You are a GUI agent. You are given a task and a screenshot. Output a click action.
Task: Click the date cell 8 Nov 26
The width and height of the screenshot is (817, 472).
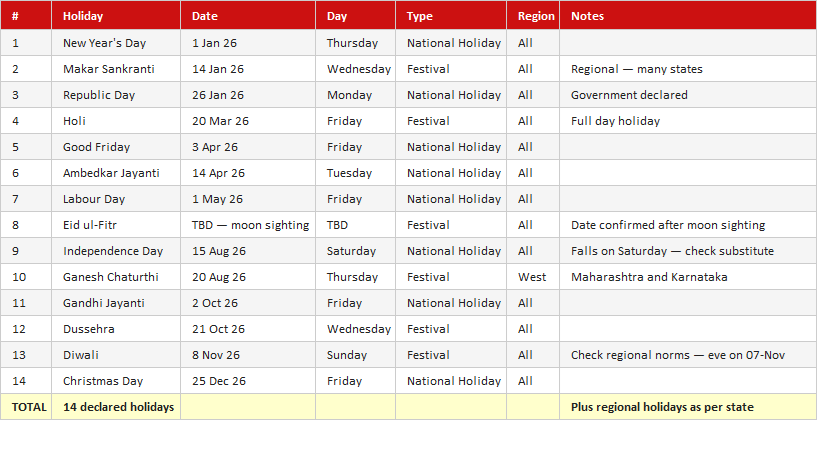coord(247,355)
